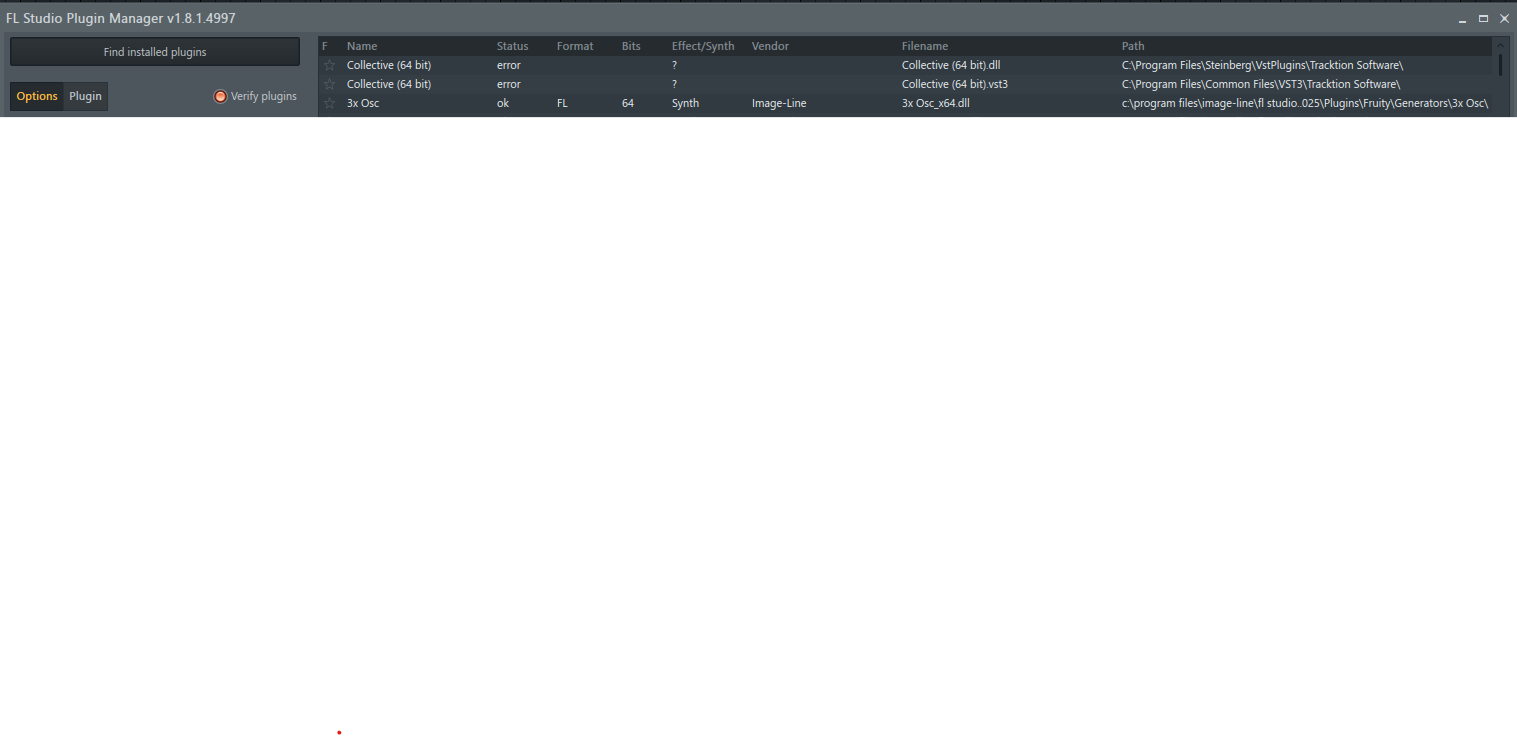The width and height of the screenshot is (1517, 736).
Task: Open the Plugin tab
Action: [x=85, y=96]
